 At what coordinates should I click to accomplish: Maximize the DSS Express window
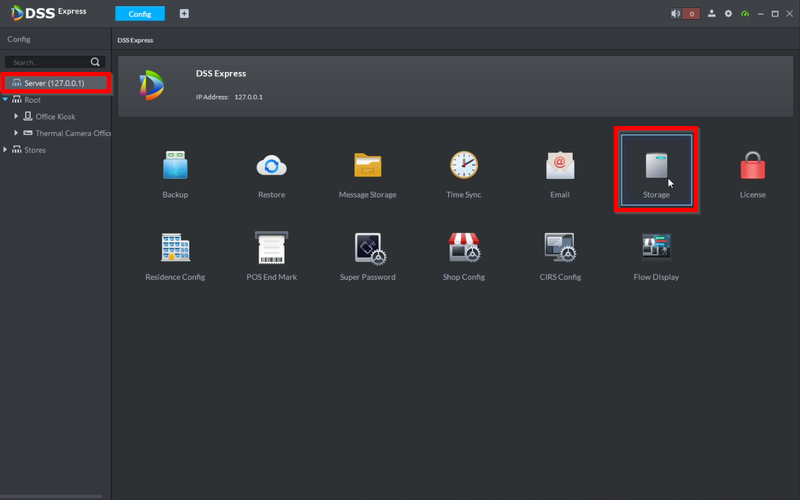click(775, 14)
